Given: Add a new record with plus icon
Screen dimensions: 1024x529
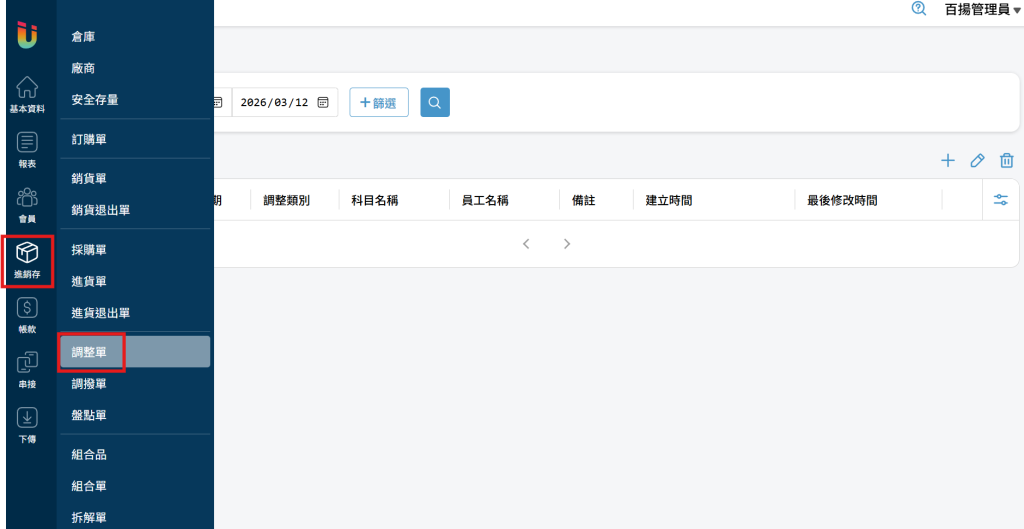Looking at the screenshot, I should [x=948, y=161].
